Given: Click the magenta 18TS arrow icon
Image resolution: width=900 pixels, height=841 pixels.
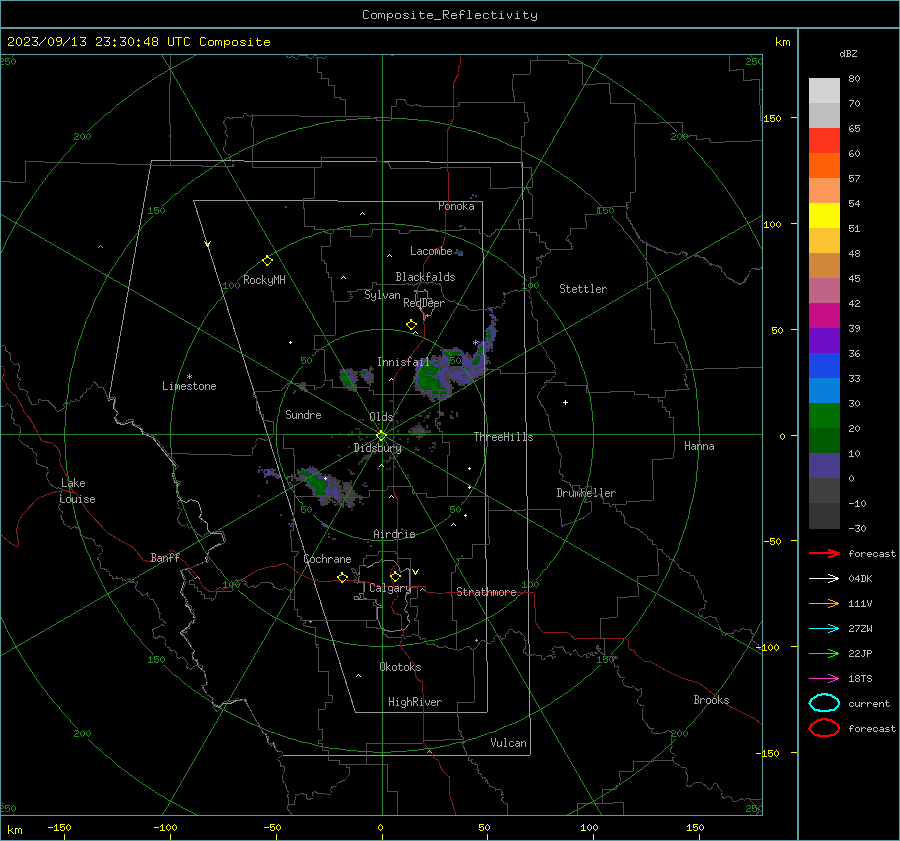Looking at the screenshot, I should (824, 679).
